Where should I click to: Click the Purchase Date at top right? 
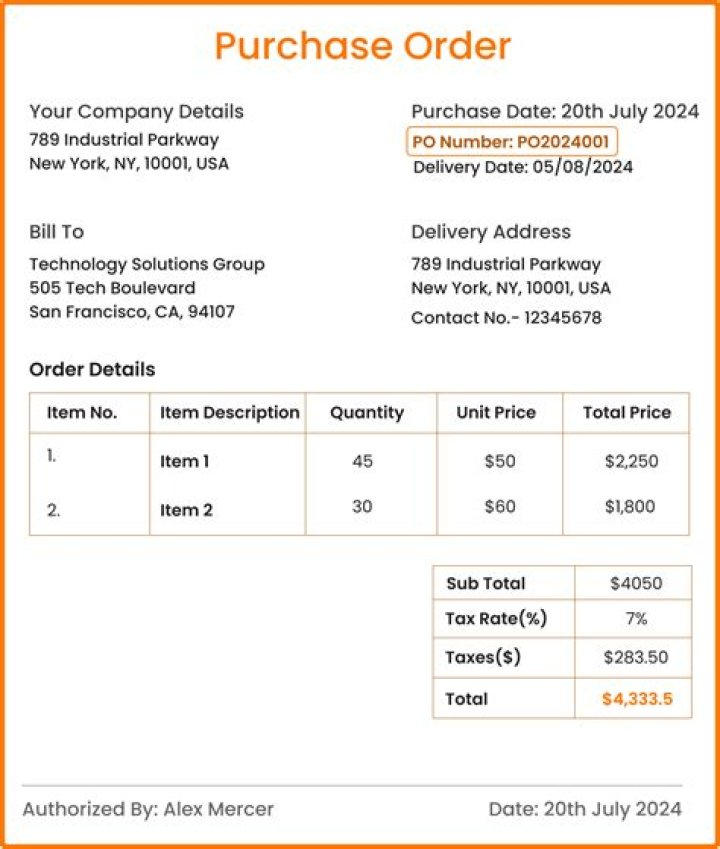(x=555, y=111)
